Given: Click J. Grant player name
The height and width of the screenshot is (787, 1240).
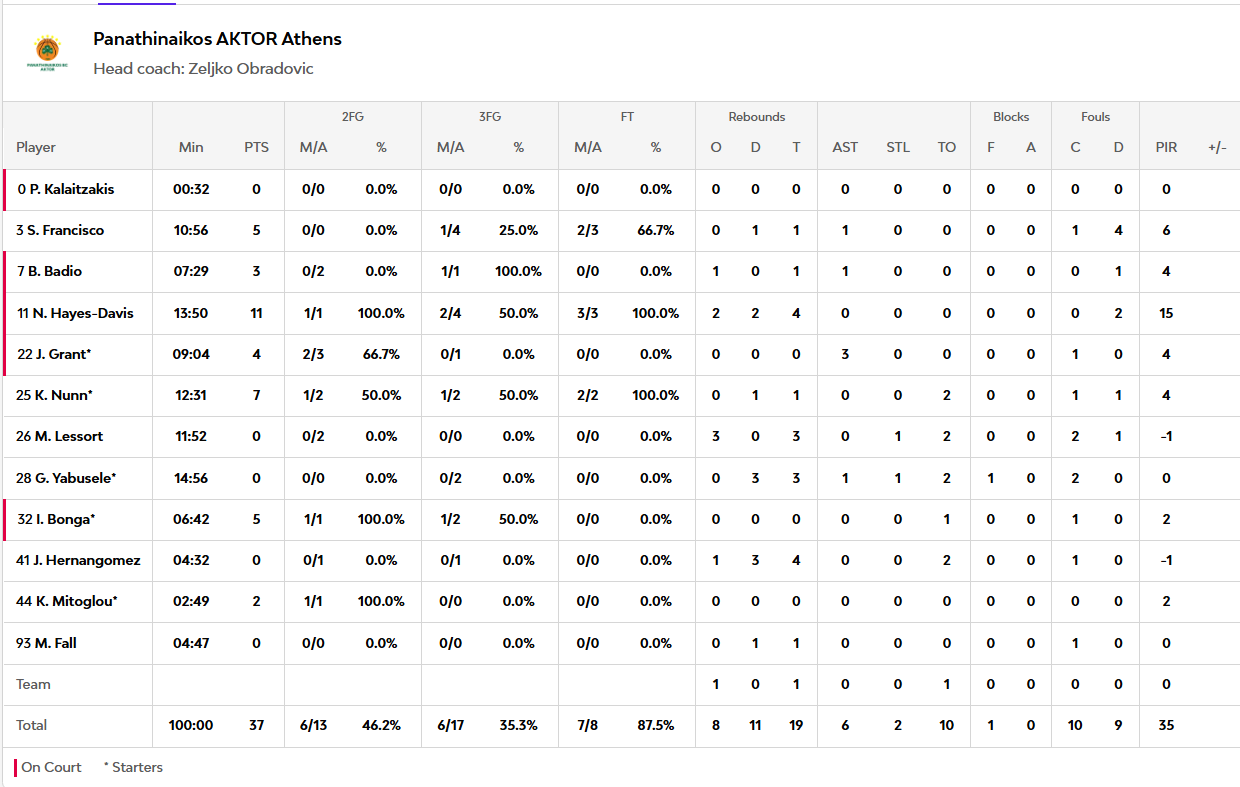Looking at the screenshot, I should click(55, 354).
